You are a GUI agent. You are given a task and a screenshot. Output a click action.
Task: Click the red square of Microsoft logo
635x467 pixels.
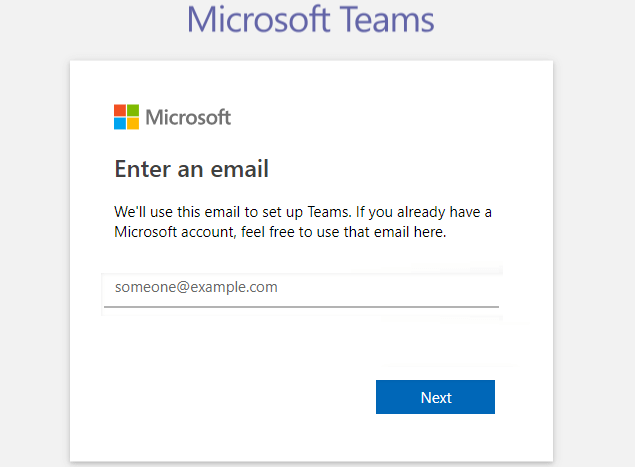[120, 111]
